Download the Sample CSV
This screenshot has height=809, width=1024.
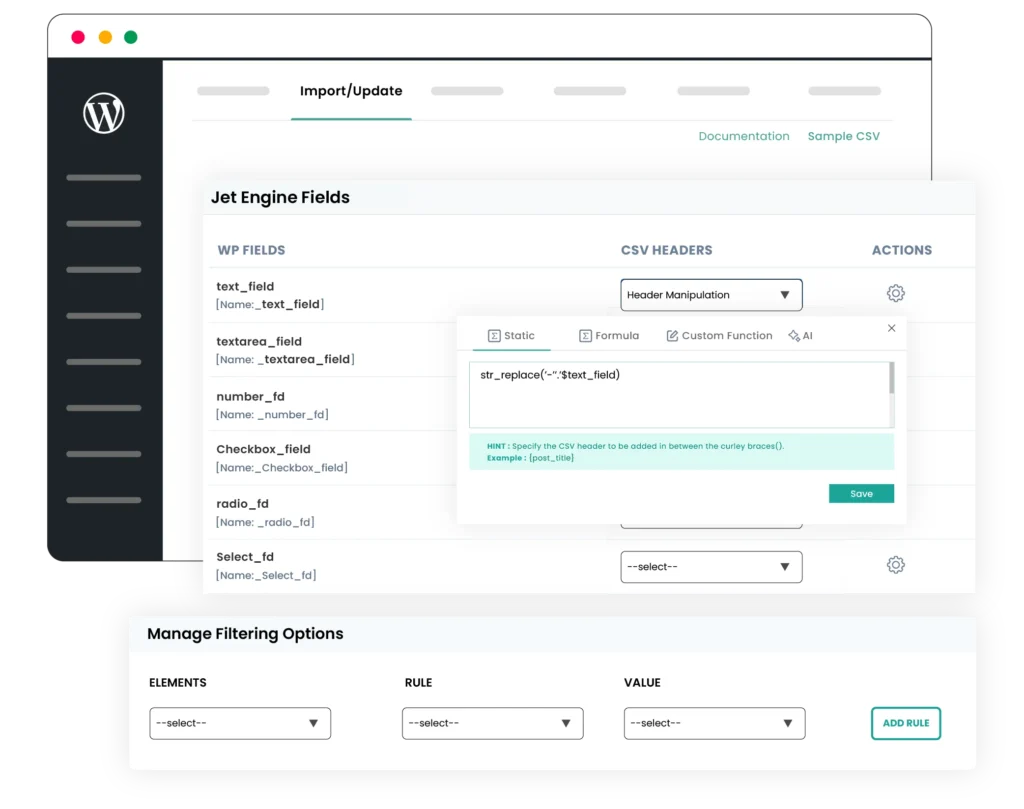coord(843,136)
